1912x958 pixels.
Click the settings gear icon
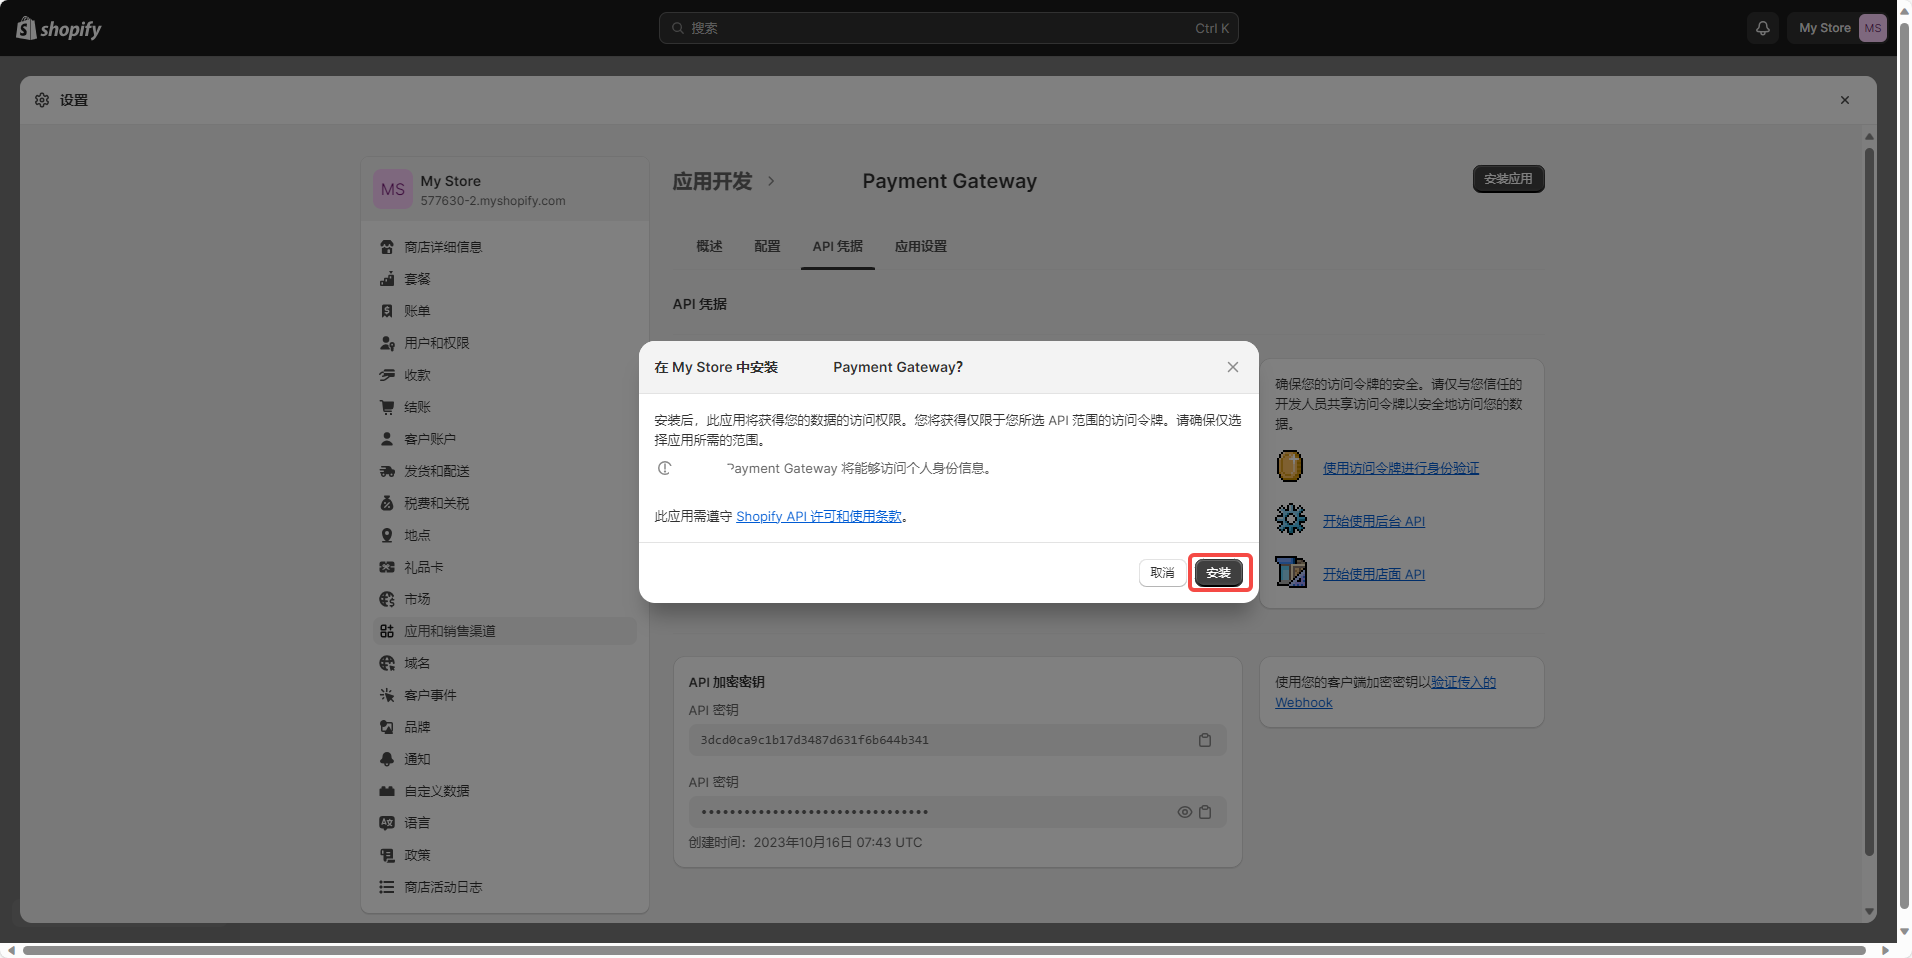coord(42,100)
